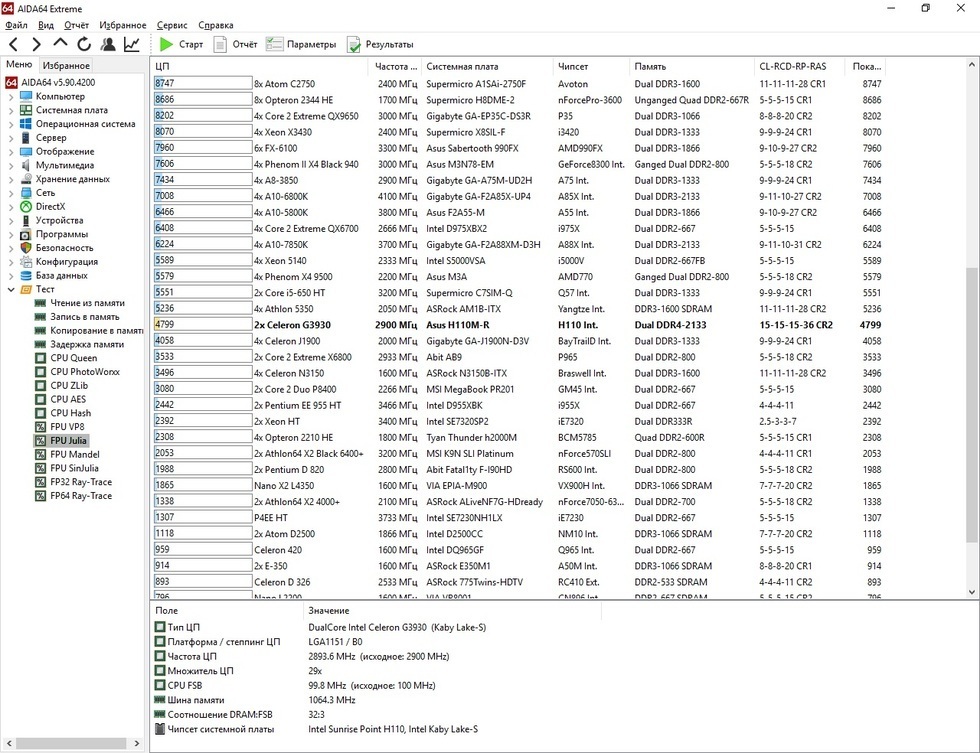This screenshot has height=753, width=980.
Task: Sort by the Чипсет column header
Action: pyautogui.click(x=591, y=66)
